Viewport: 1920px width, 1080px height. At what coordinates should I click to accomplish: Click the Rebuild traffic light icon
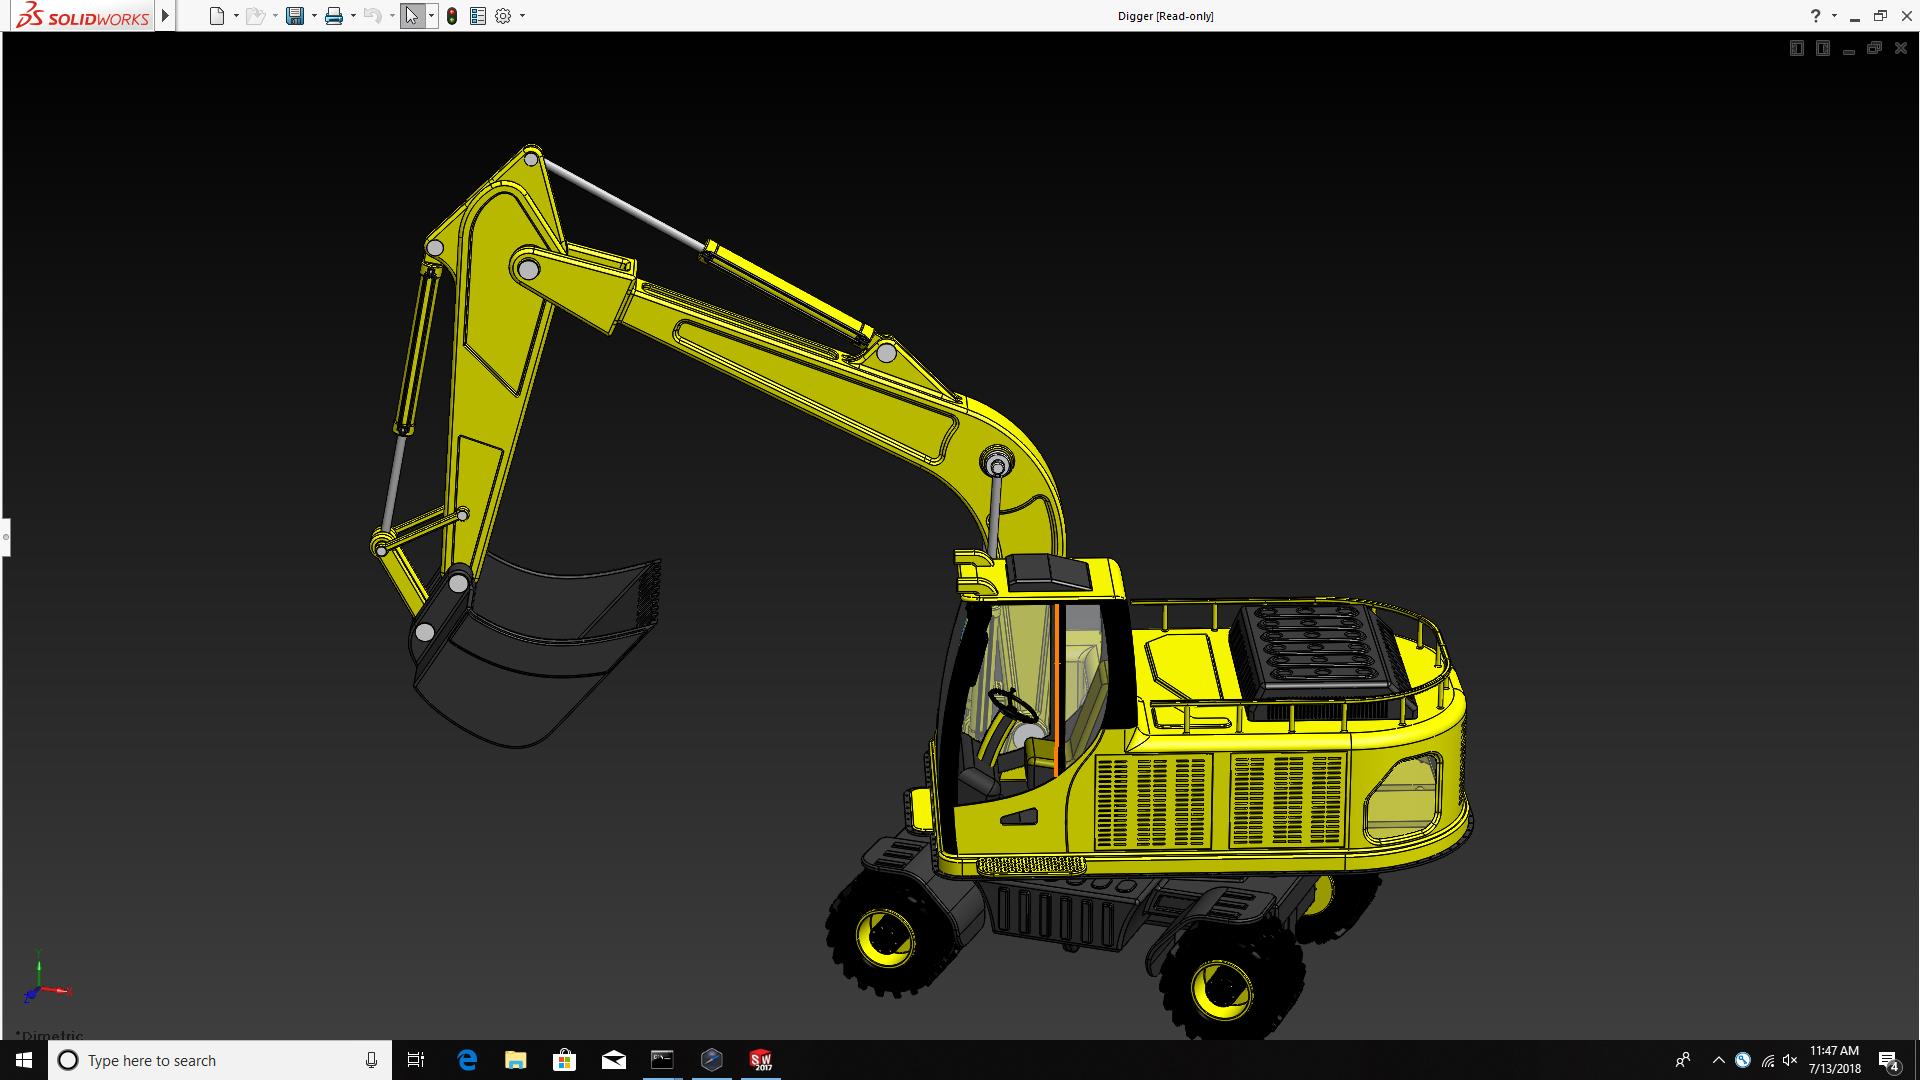(452, 16)
